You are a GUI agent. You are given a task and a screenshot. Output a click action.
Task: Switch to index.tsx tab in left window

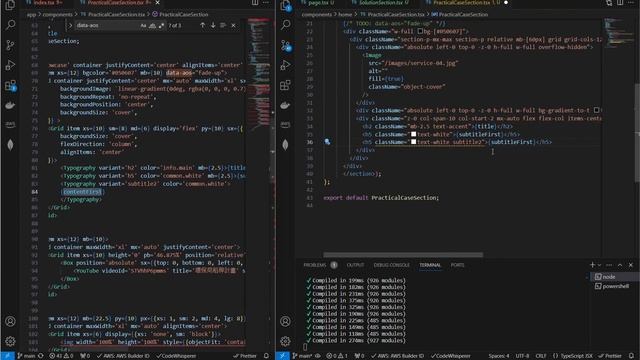click(44, 2)
